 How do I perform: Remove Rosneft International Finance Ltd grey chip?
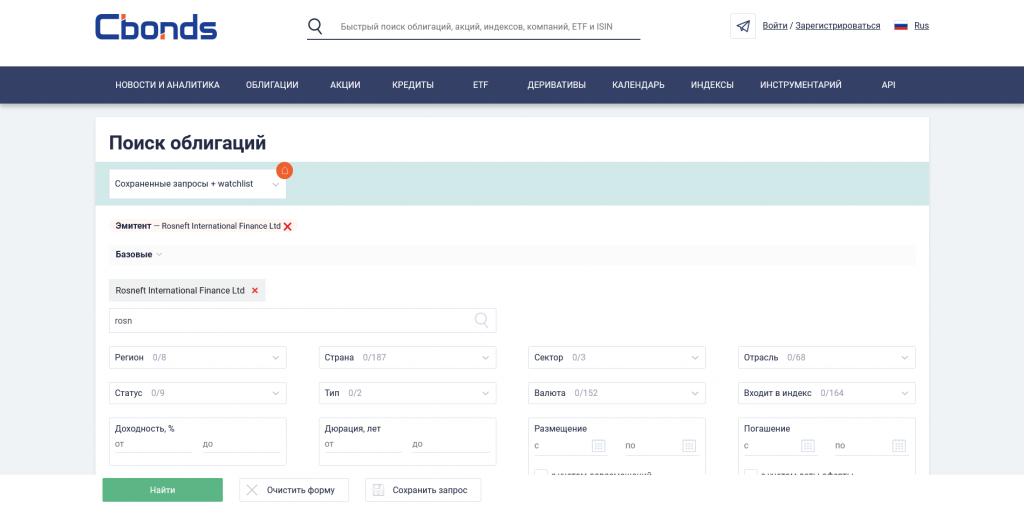point(255,290)
